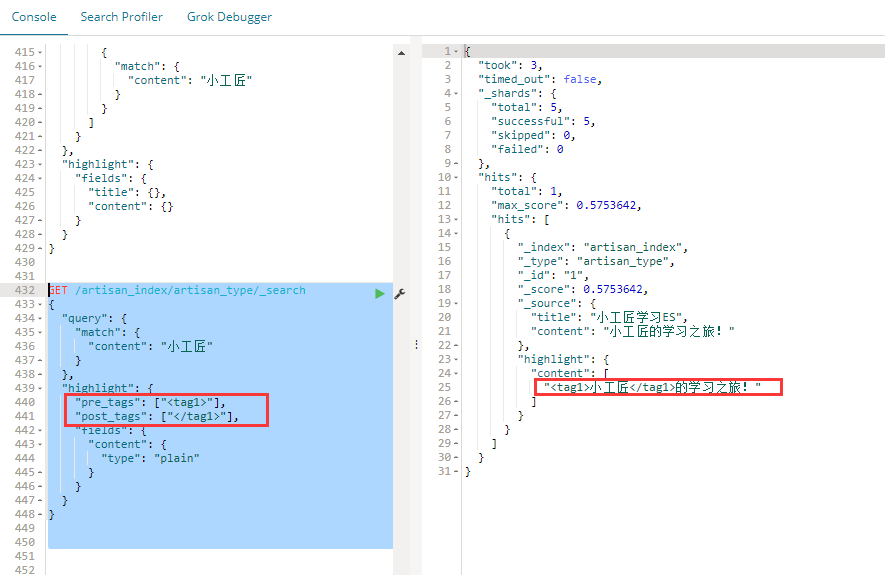Click the "post_tags": ["</tag1>"] line
Screen dimensions: 885x575
(156, 416)
